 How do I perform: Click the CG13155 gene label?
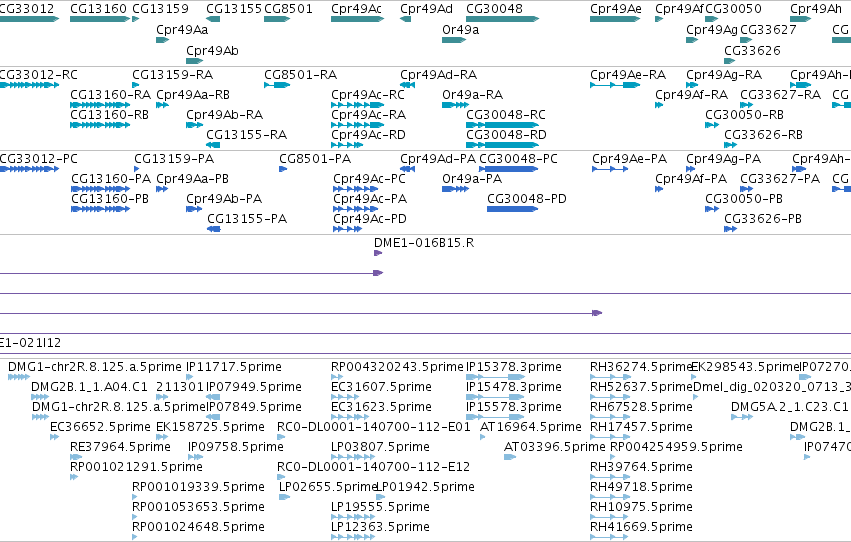point(234,9)
